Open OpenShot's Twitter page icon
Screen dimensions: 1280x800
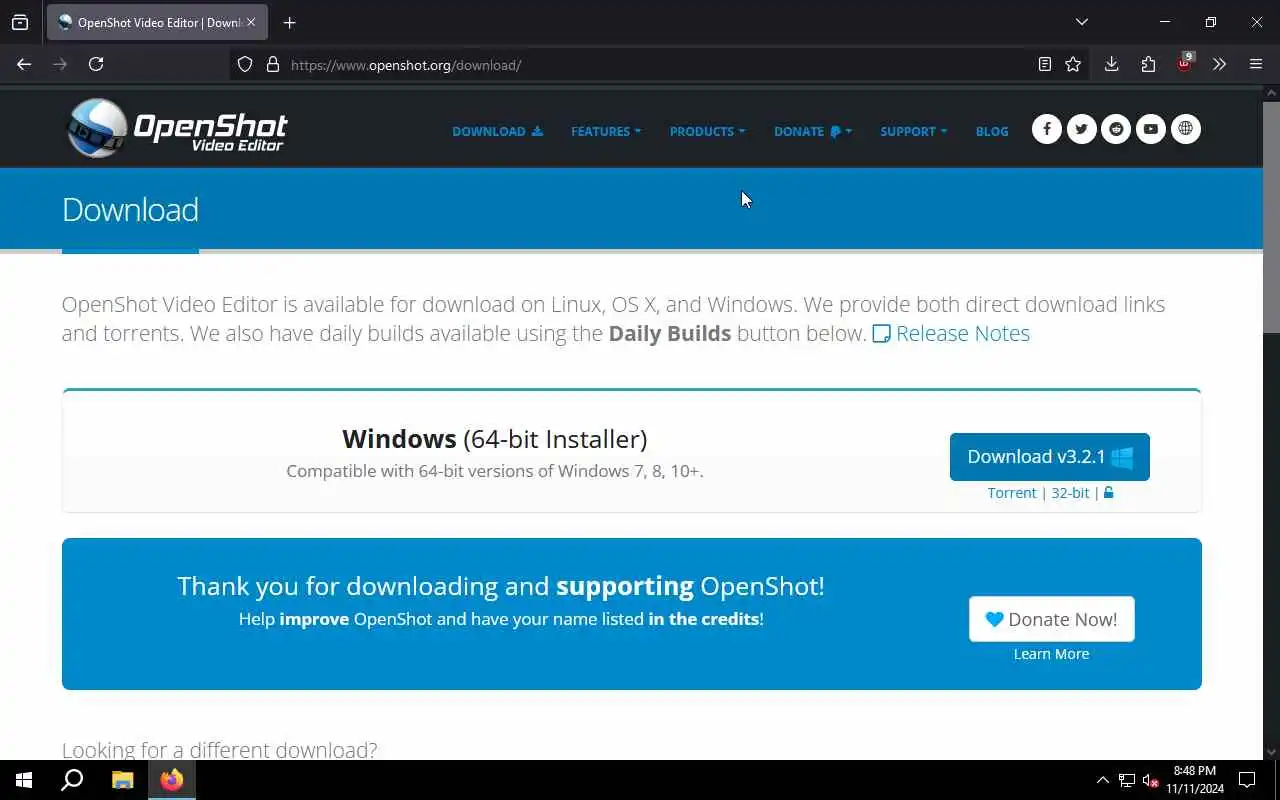pyautogui.click(x=1081, y=129)
